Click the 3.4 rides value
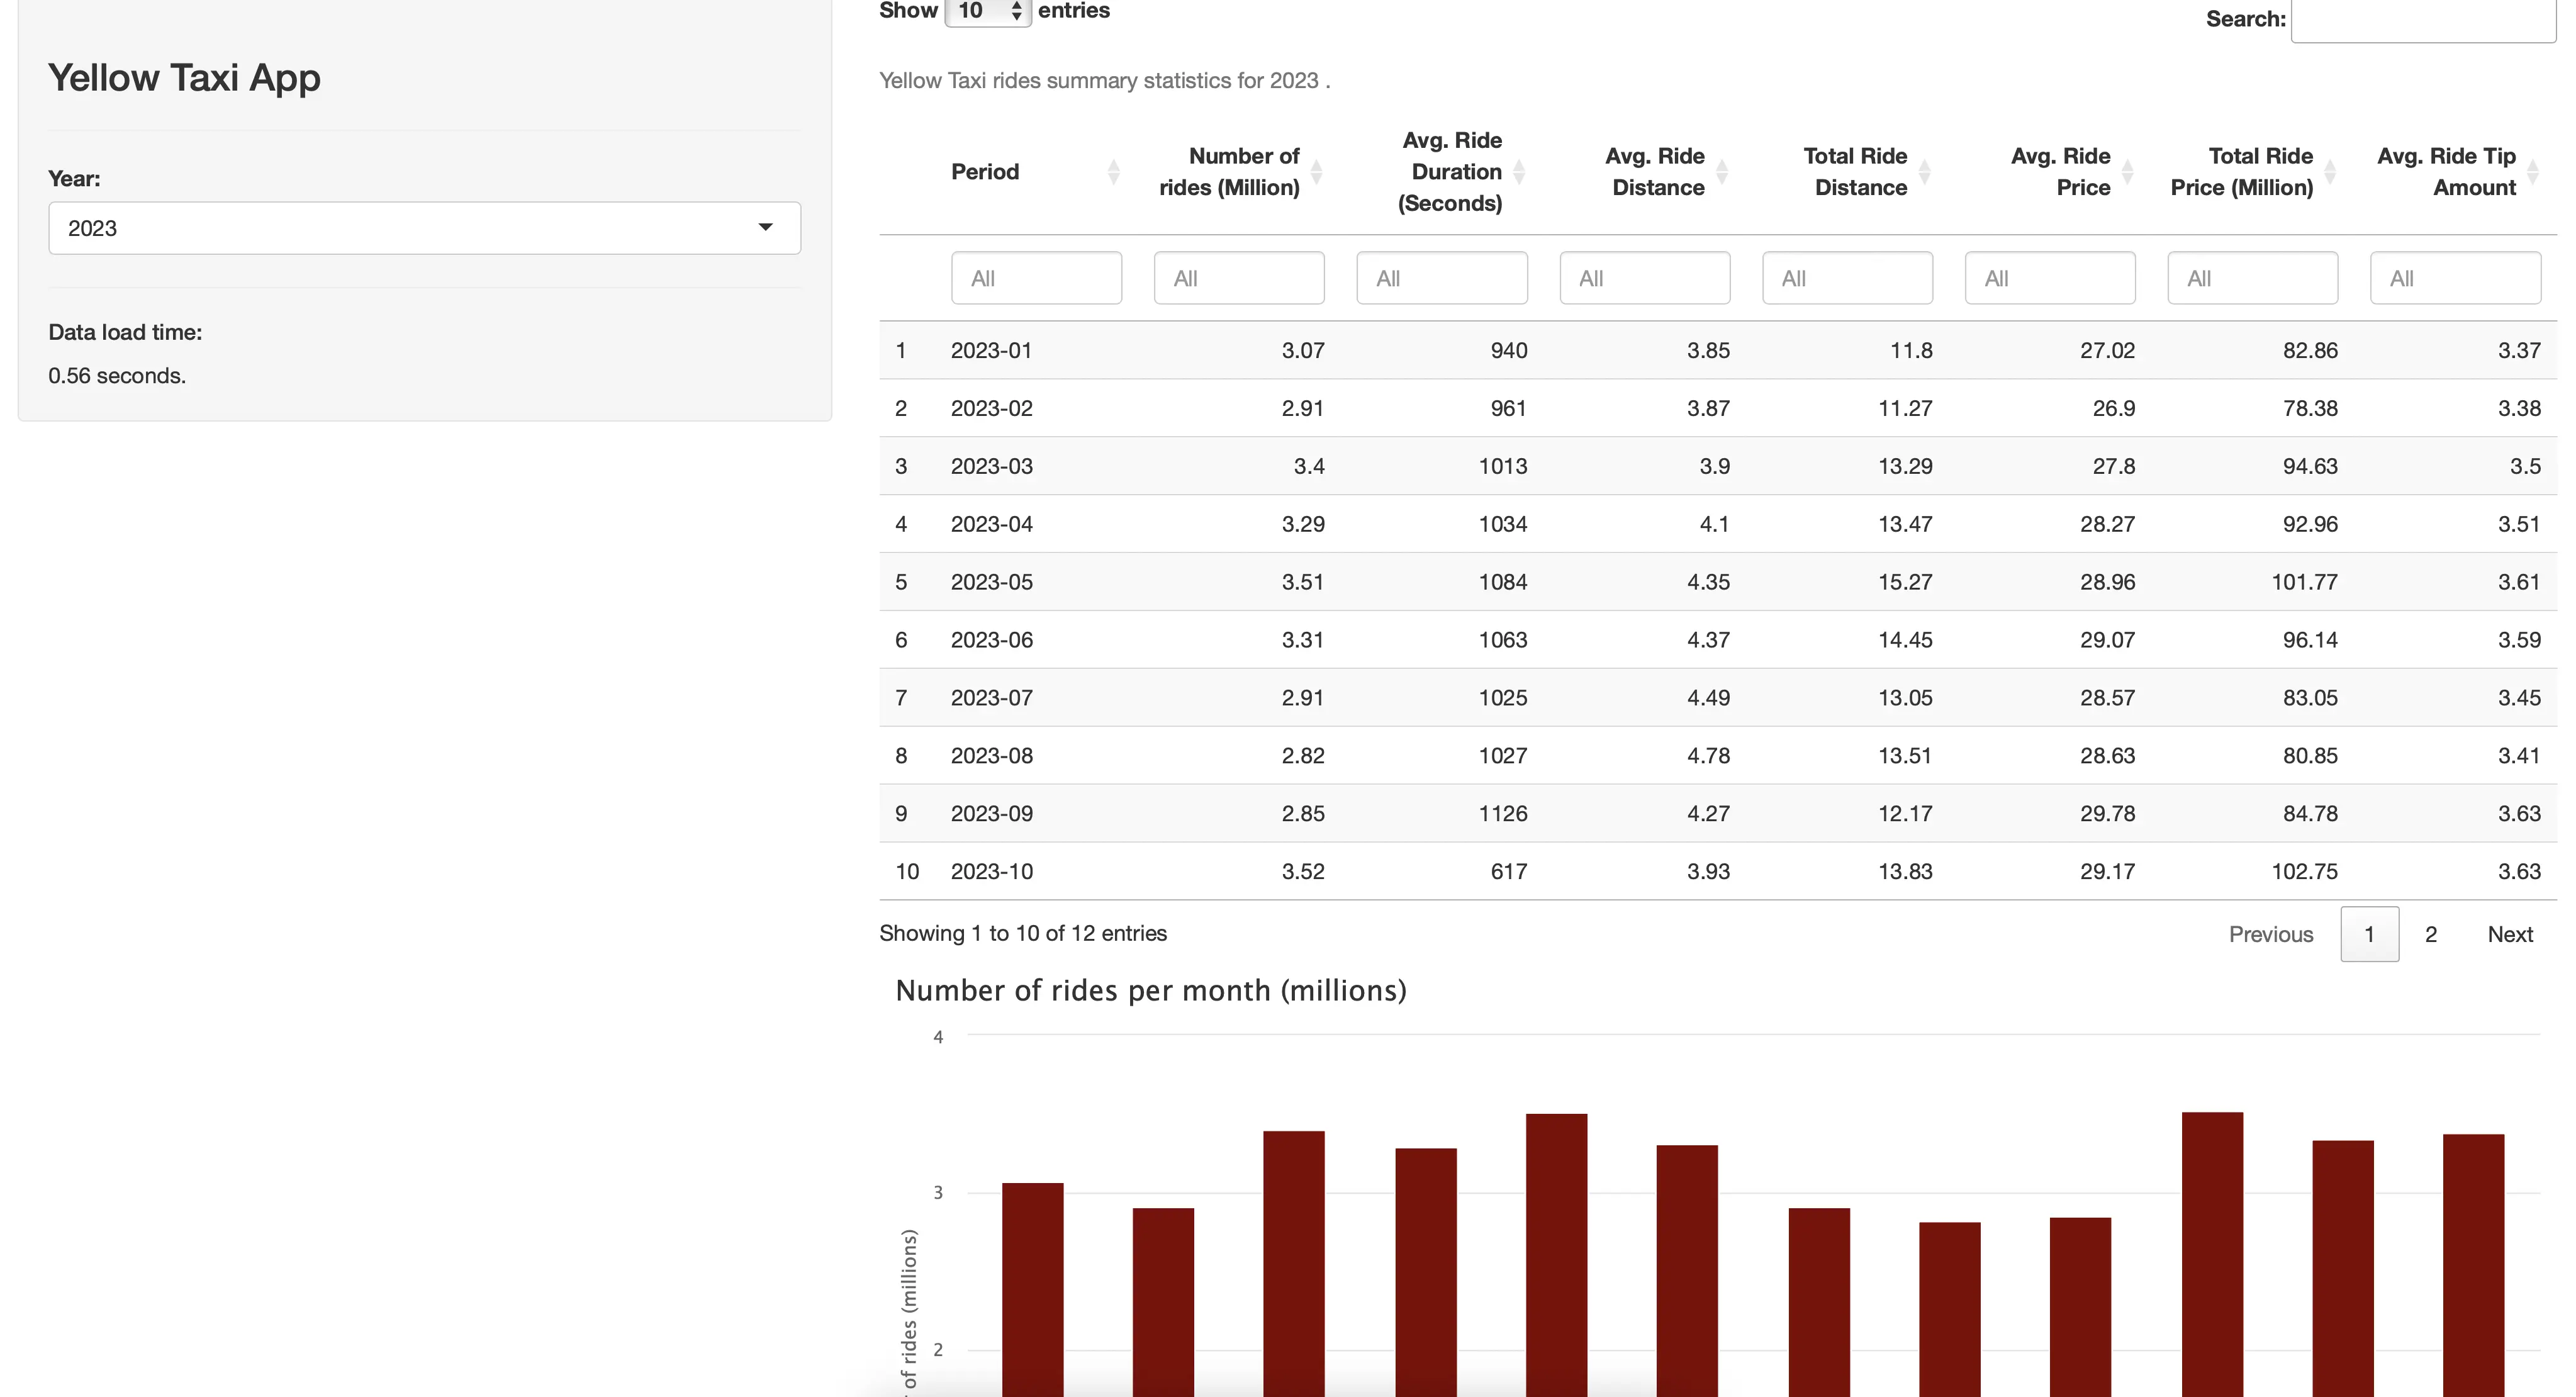The width and height of the screenshot is (2576, 1397). 1309,466
